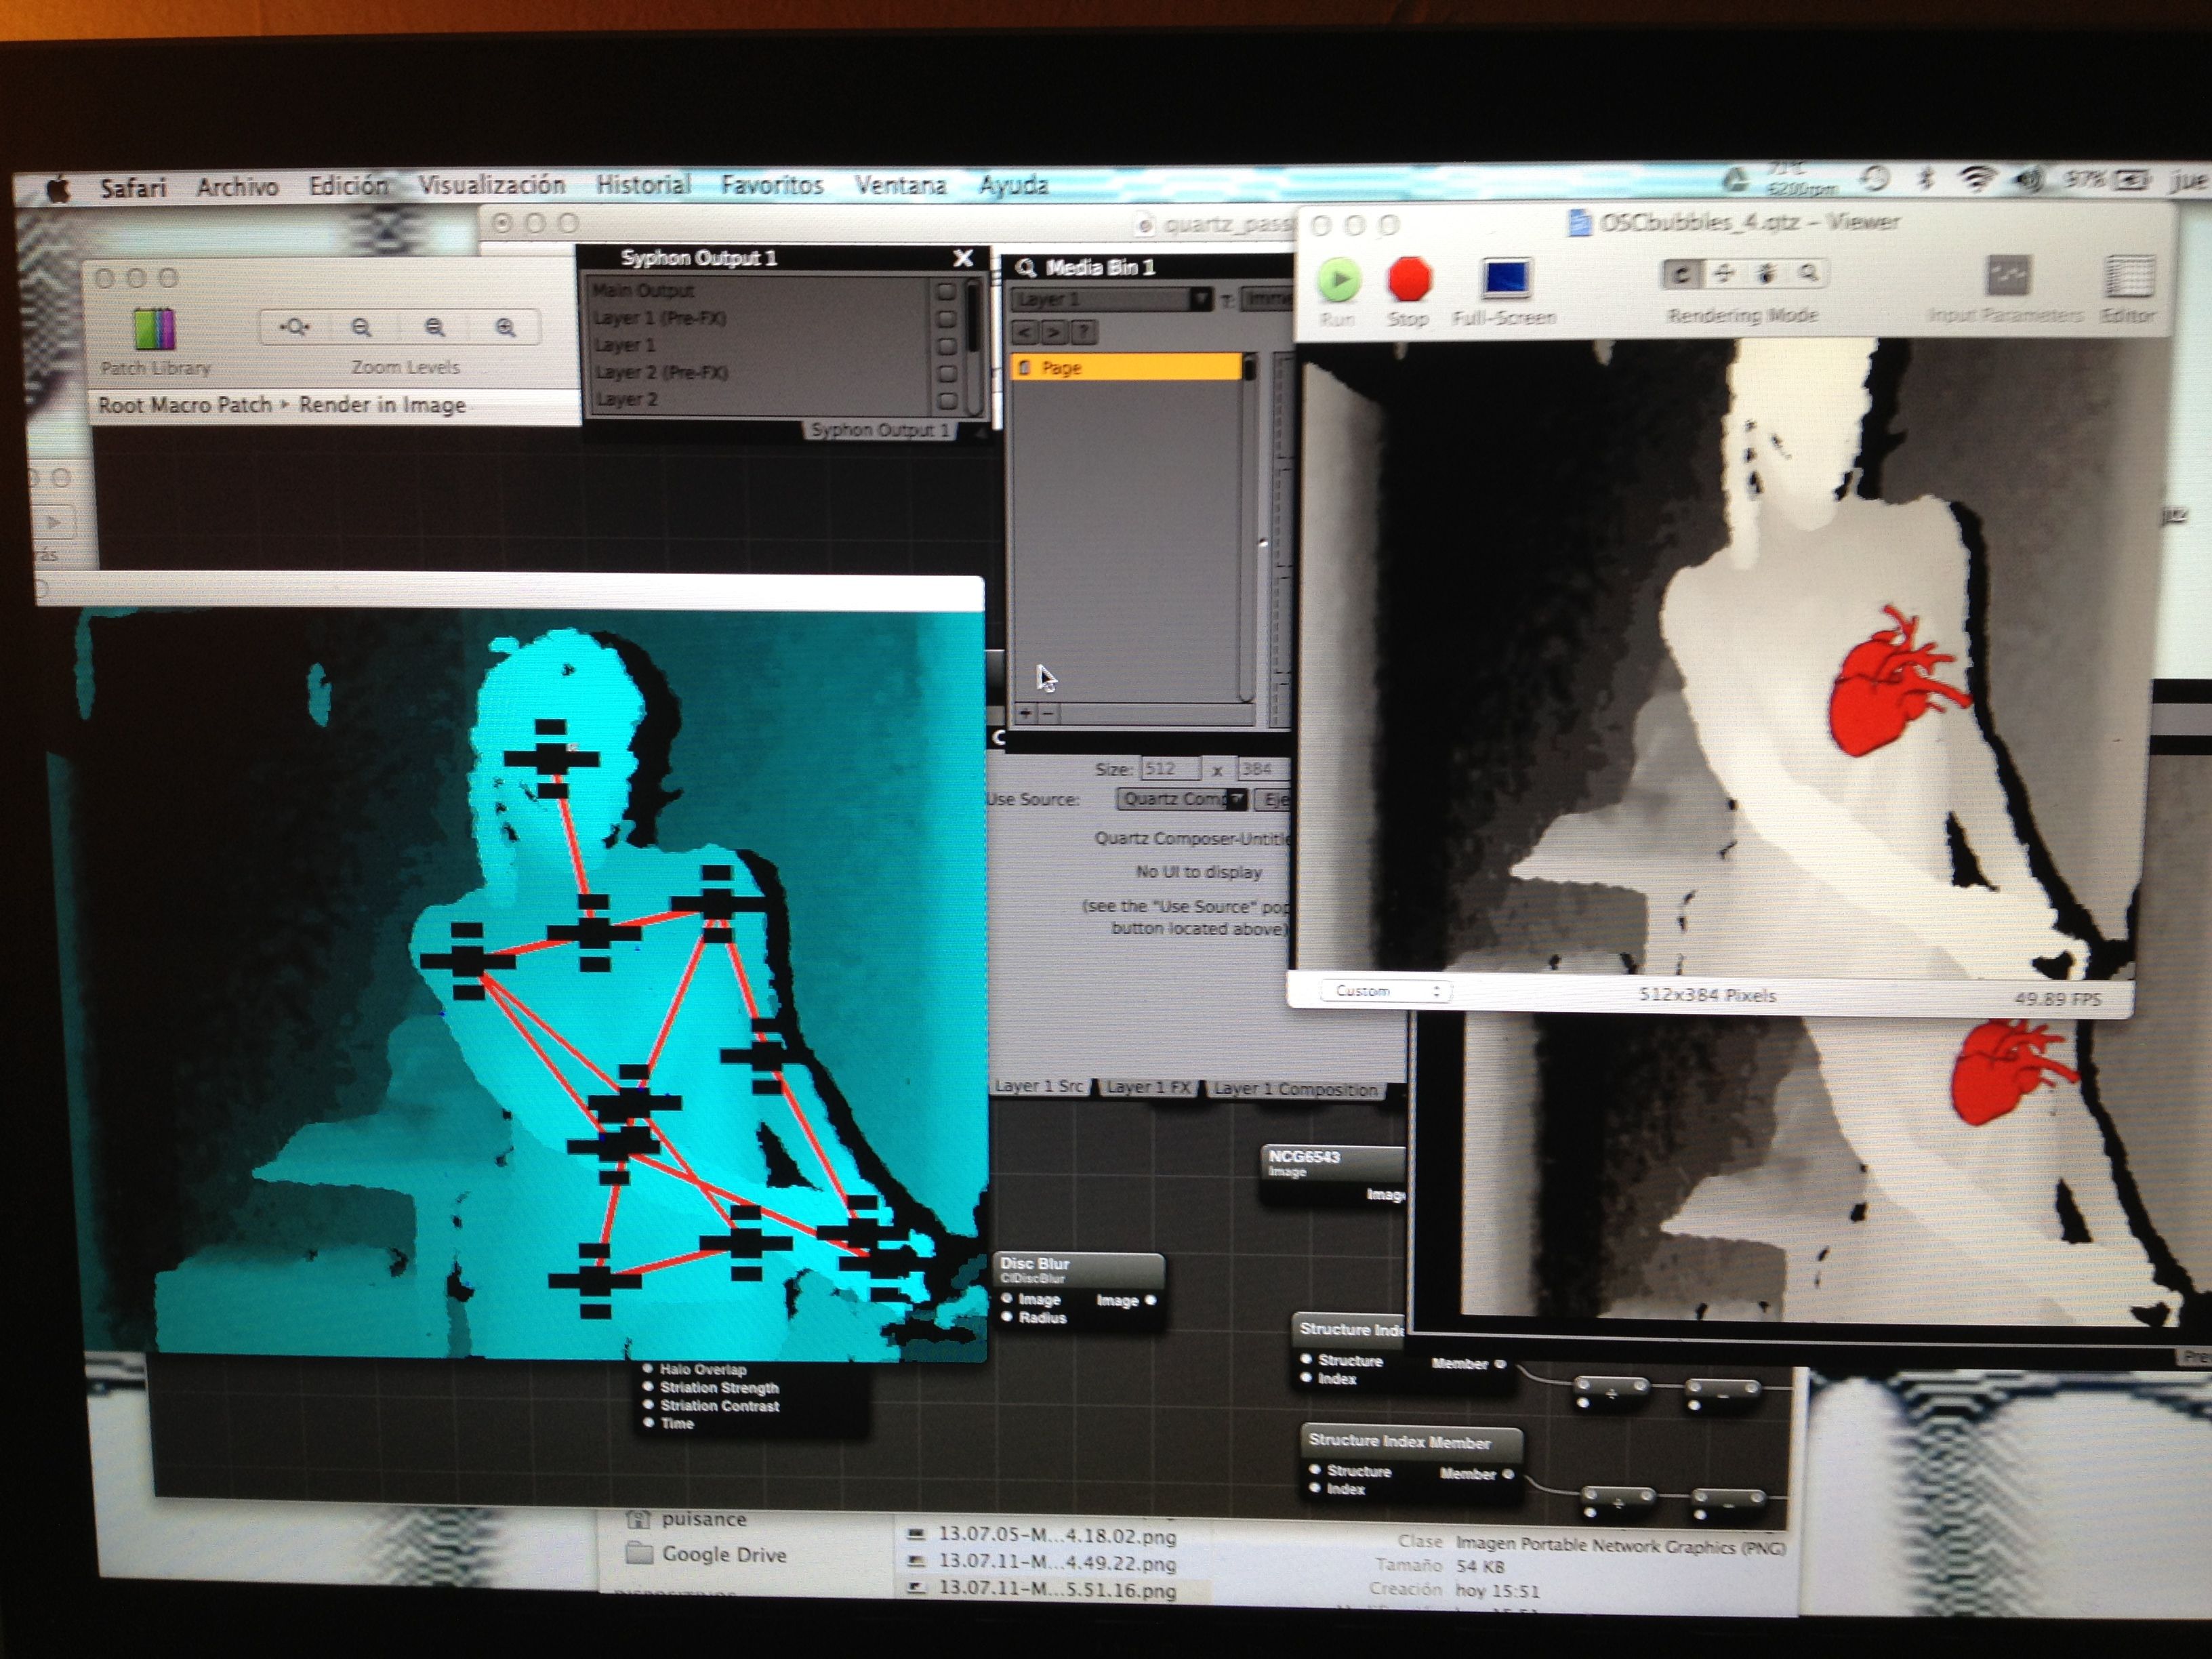Open the Historial menu in menu bar
Viewport: 2212px width, 1659px height.
(643, 185)
